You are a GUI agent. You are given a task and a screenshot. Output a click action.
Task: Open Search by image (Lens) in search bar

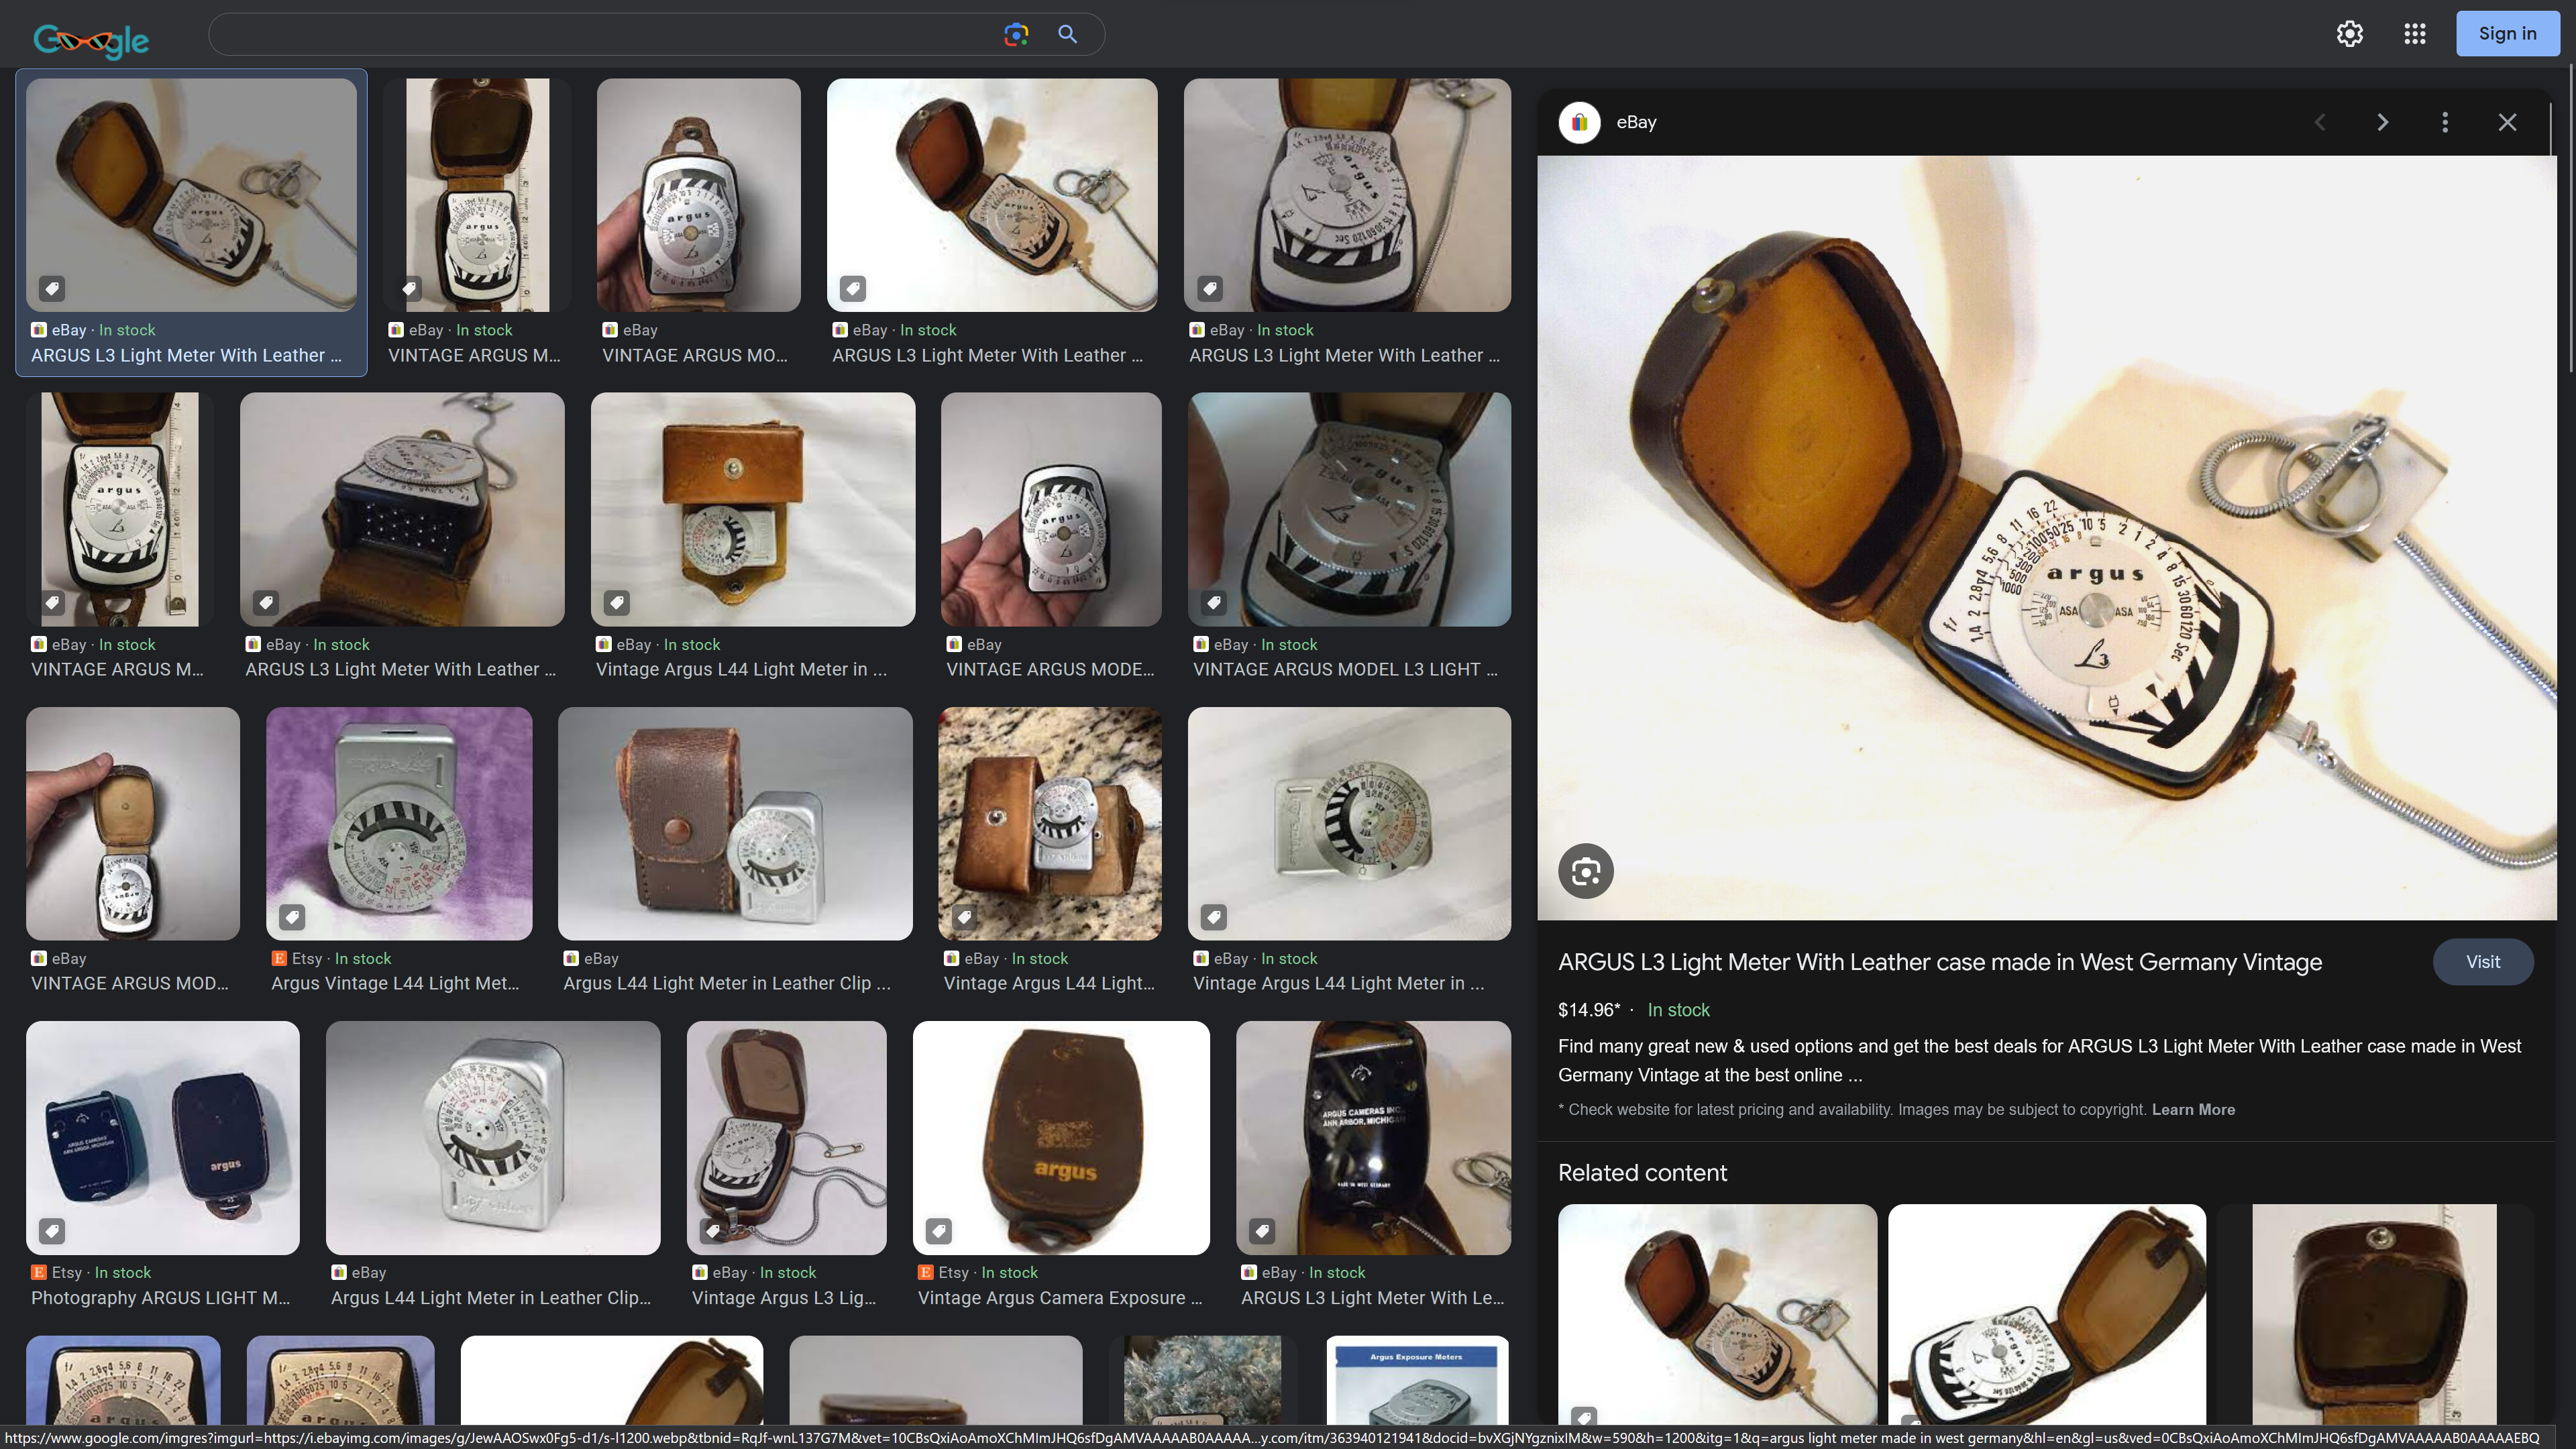point(1016,34)
